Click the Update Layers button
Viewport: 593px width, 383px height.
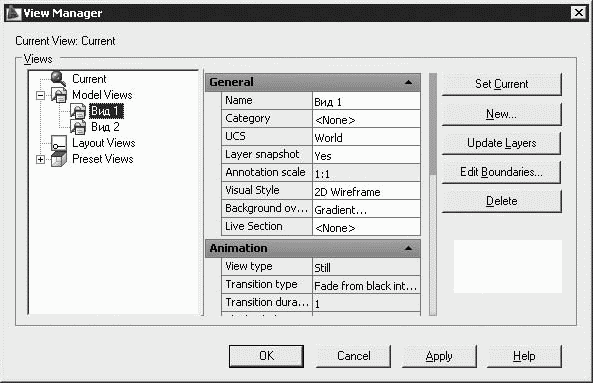coord(501,143)
